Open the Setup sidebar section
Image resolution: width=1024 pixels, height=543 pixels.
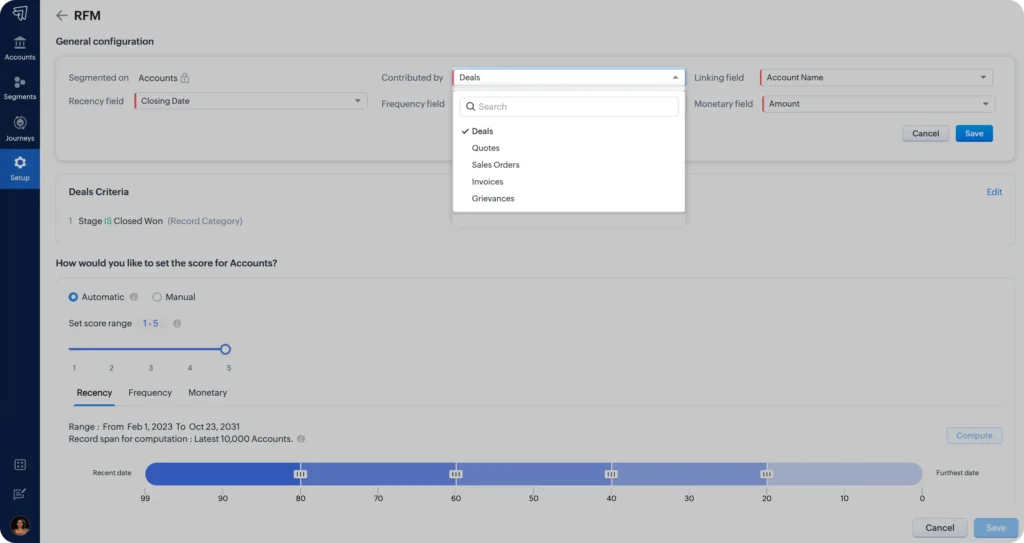tap(20, 169)
